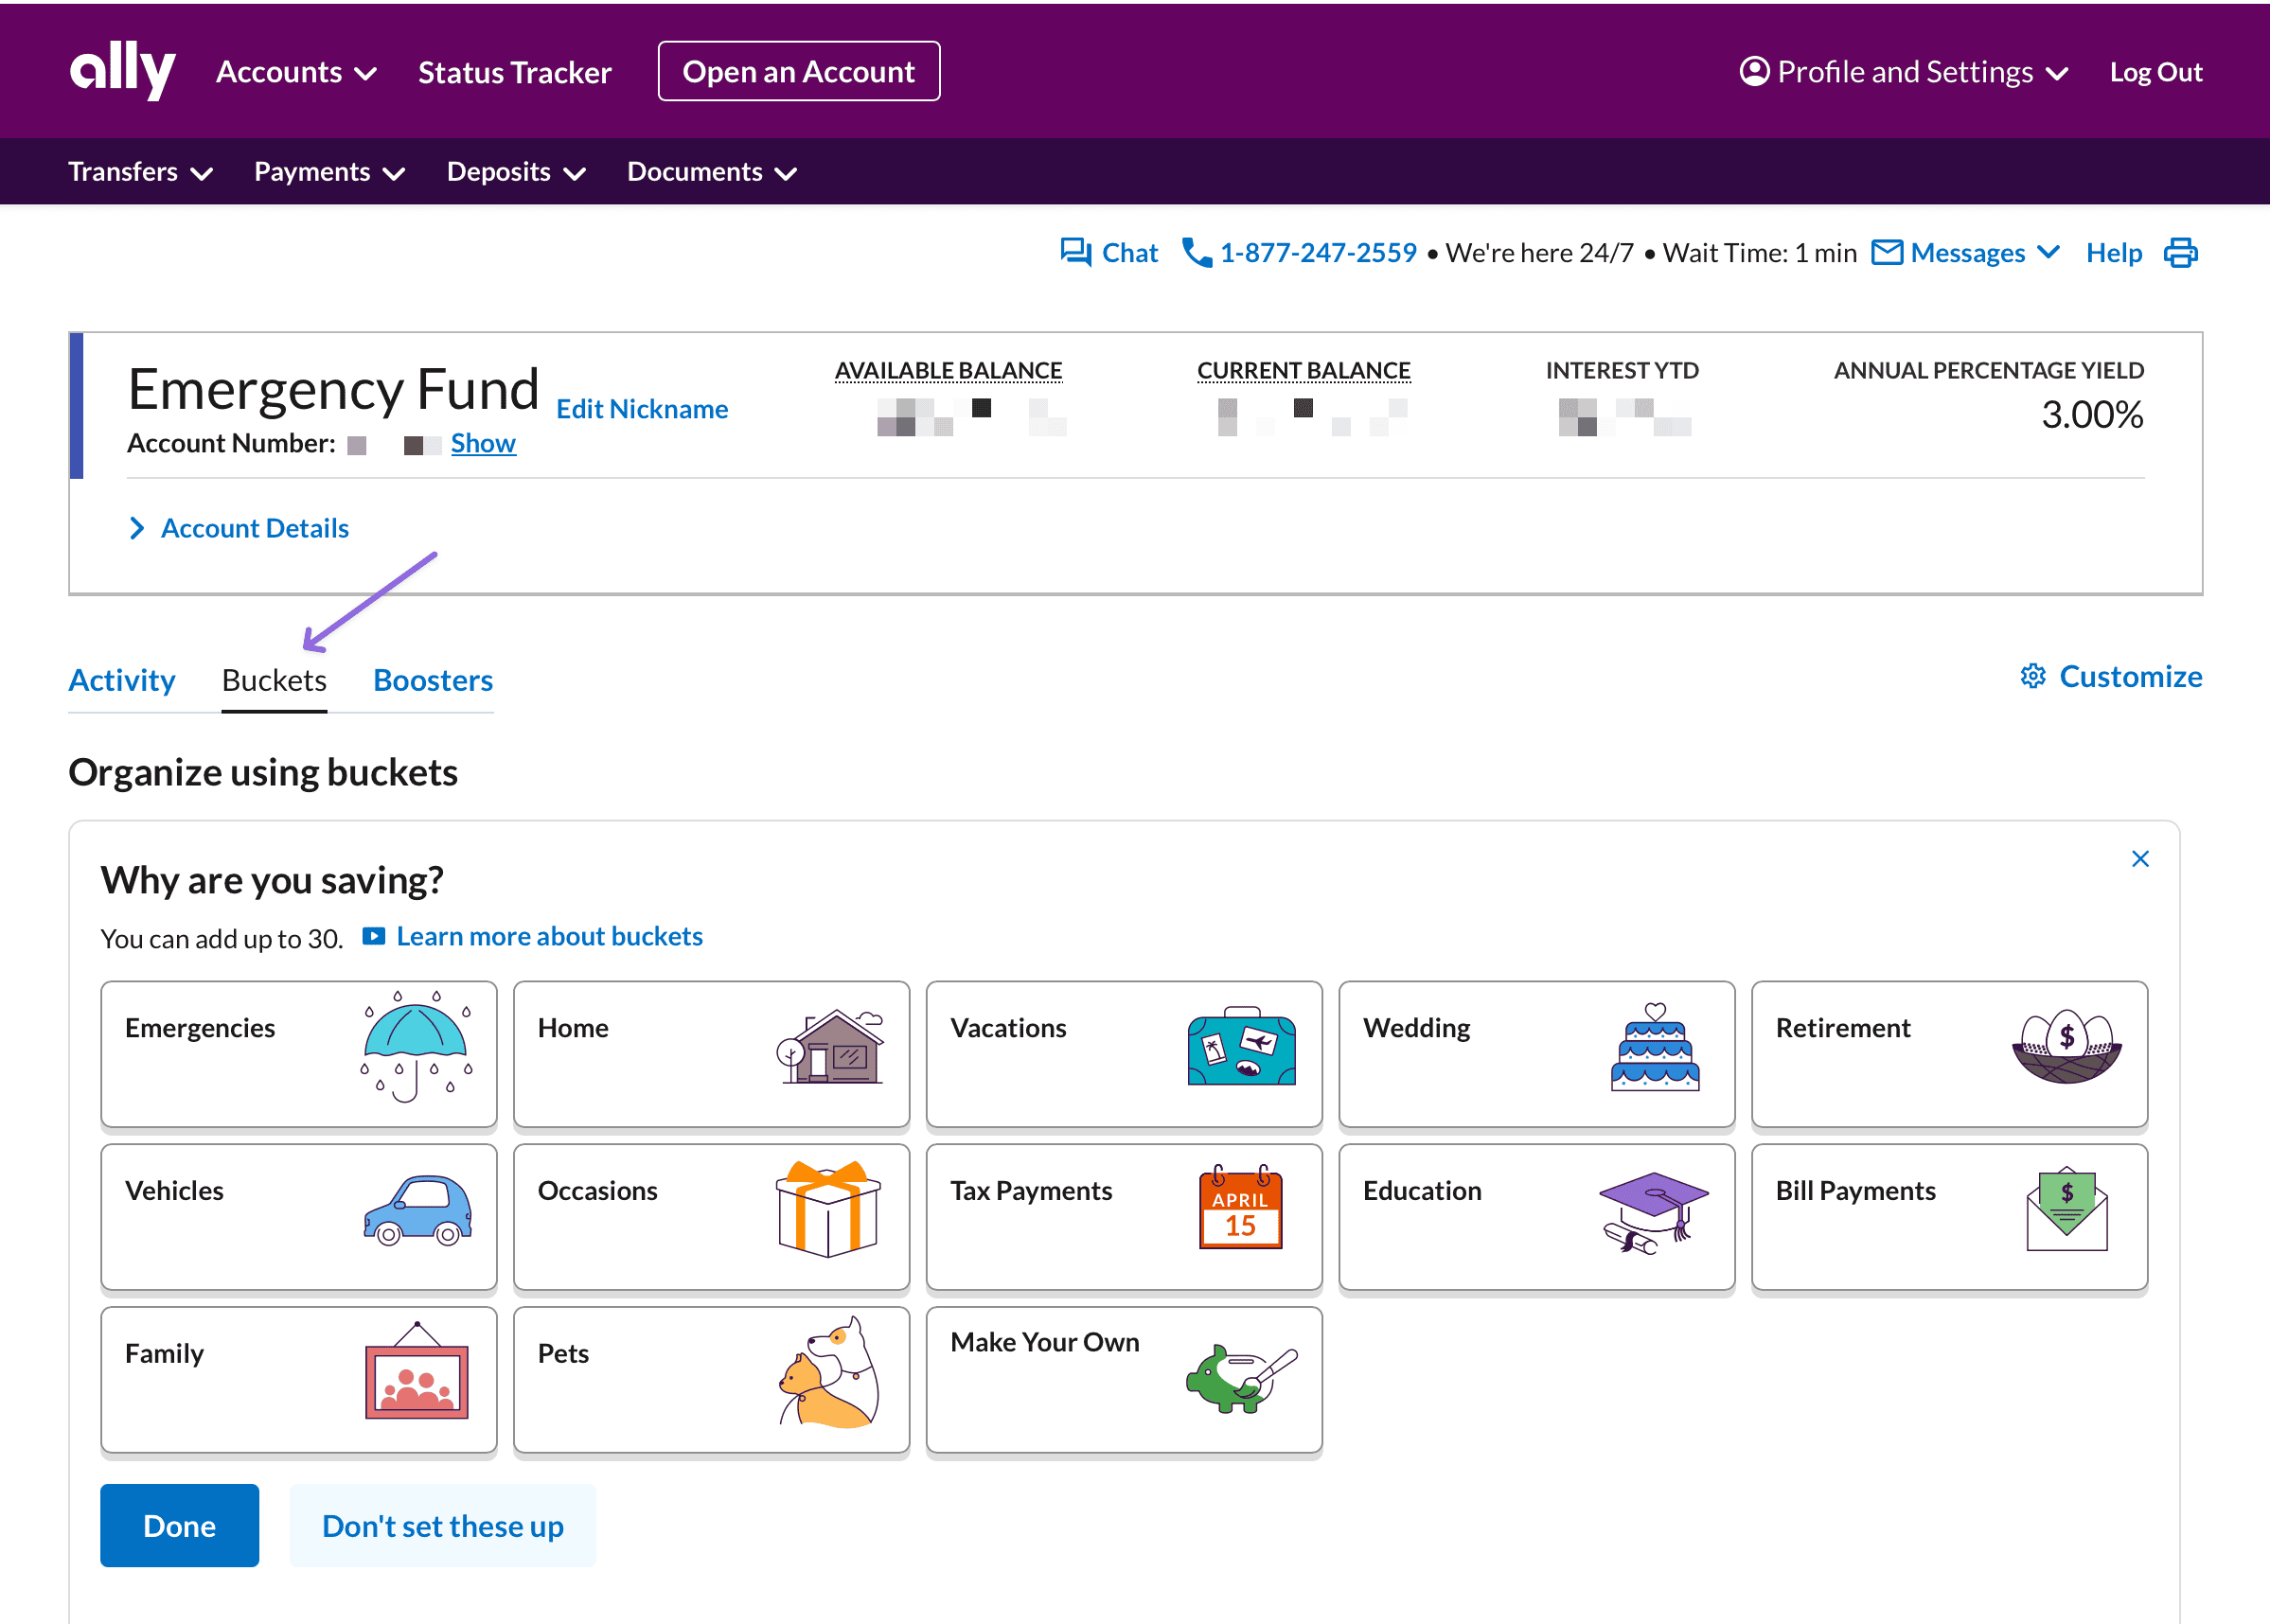This screenshot has width=2270, height=1624.
Task: Click the Vehicles blue car icon
Action: tap(418, 1210)
